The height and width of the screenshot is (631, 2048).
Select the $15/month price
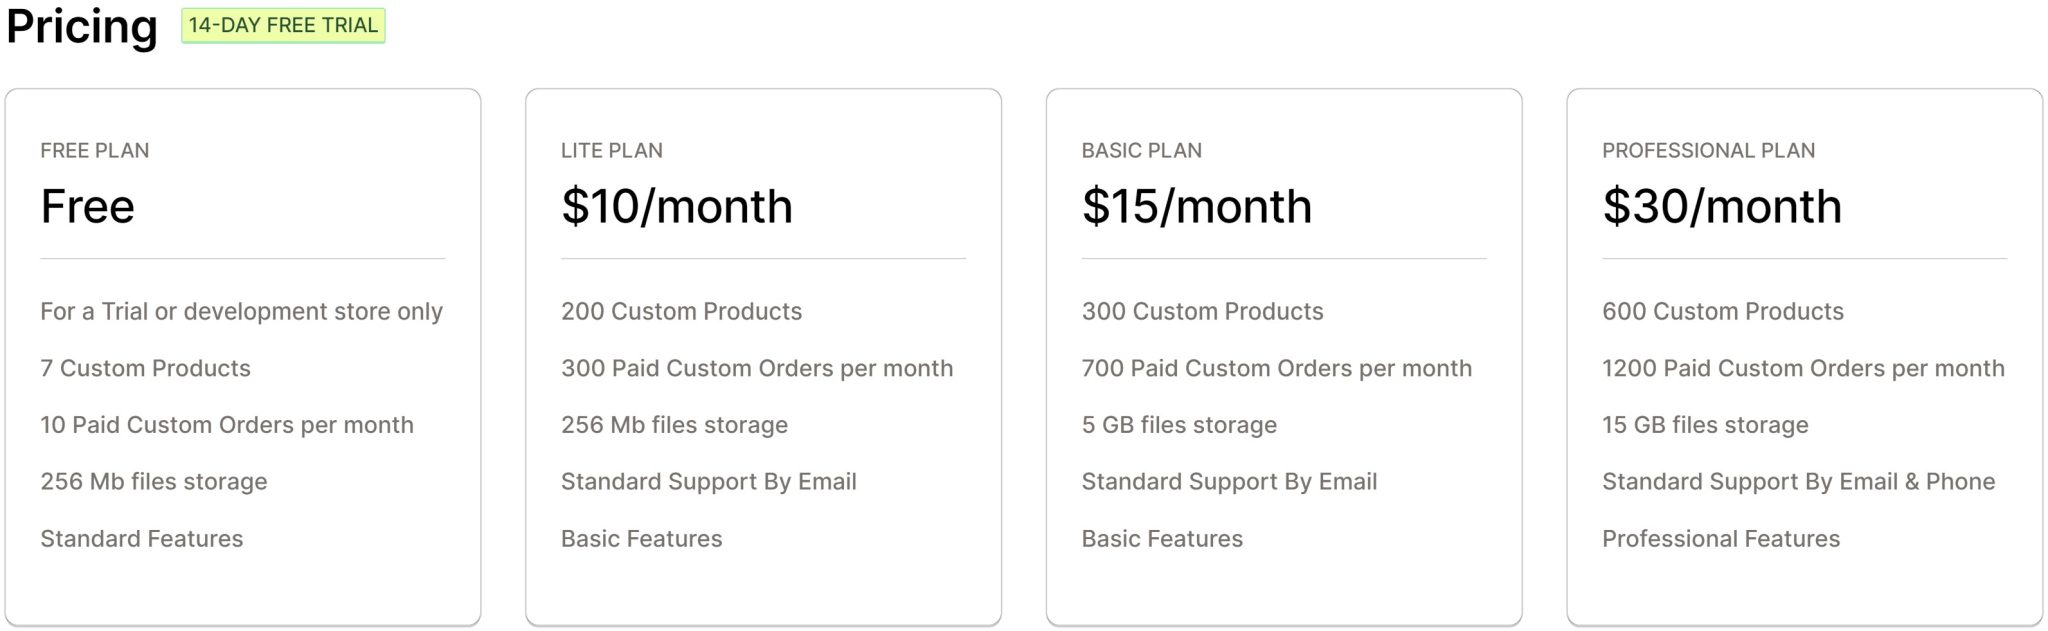[1197, 206]
